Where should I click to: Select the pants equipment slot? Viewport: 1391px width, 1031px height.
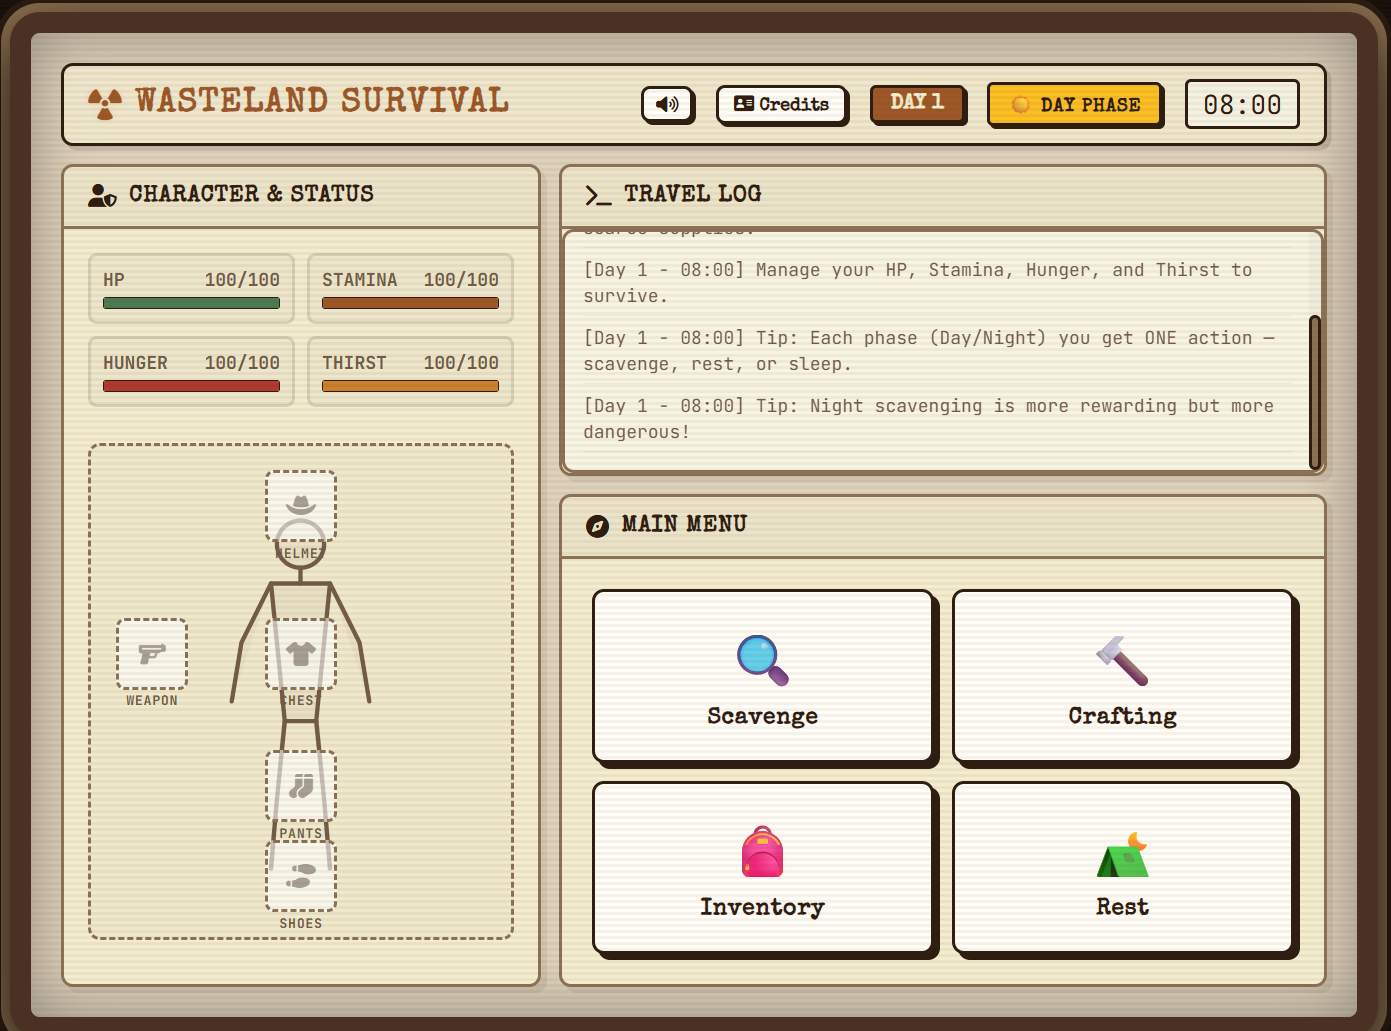click(x=301, y=786)
